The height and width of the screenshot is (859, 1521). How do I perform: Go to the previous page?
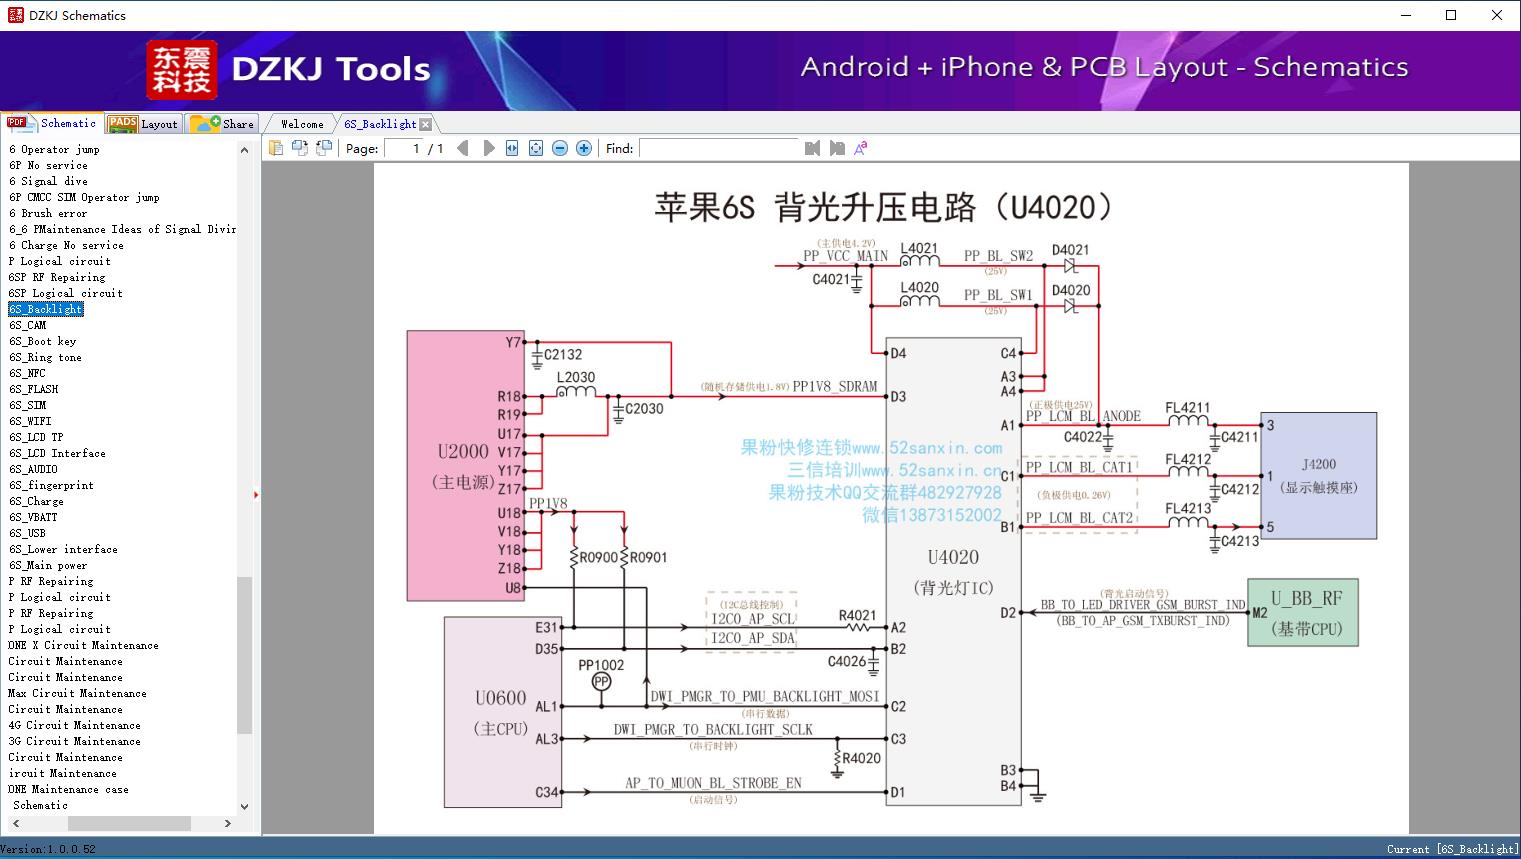point(462,148)
